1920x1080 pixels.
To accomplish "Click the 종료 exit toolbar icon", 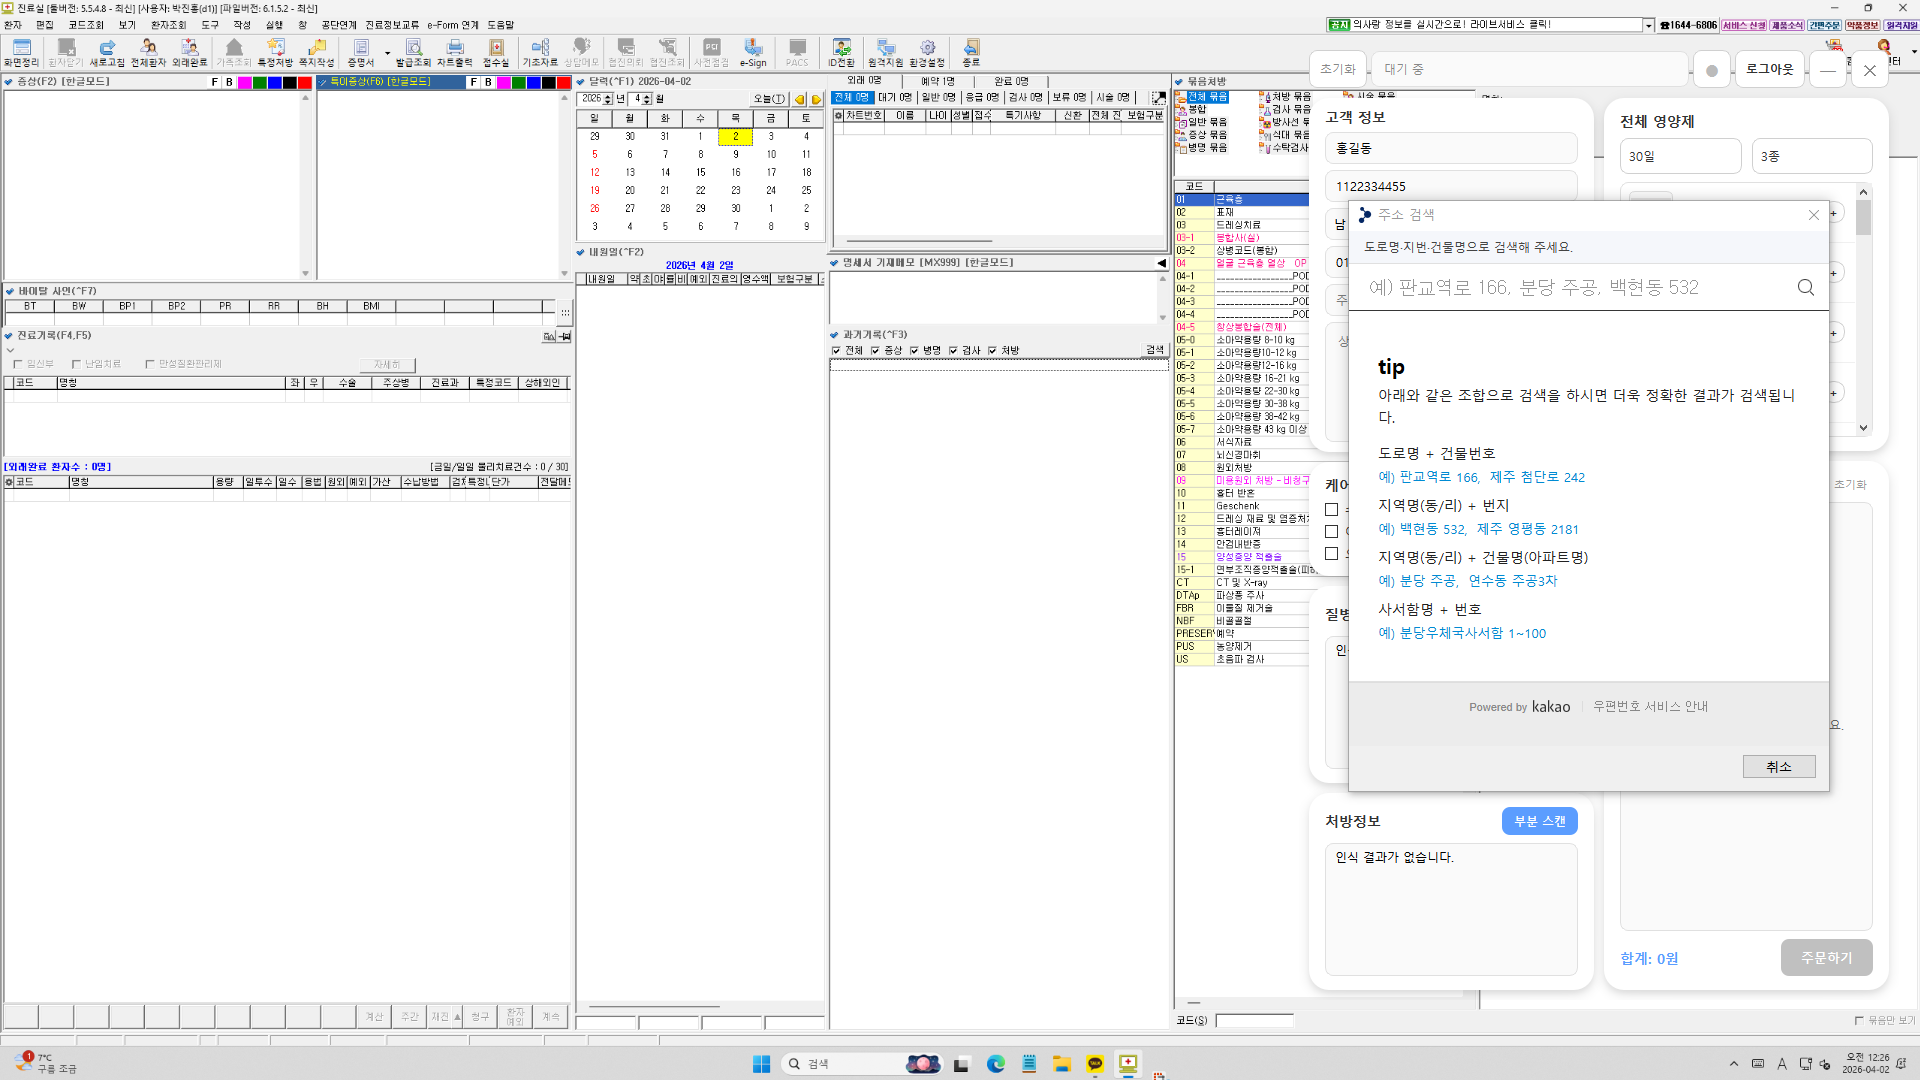I will click(x=971, y=53).
